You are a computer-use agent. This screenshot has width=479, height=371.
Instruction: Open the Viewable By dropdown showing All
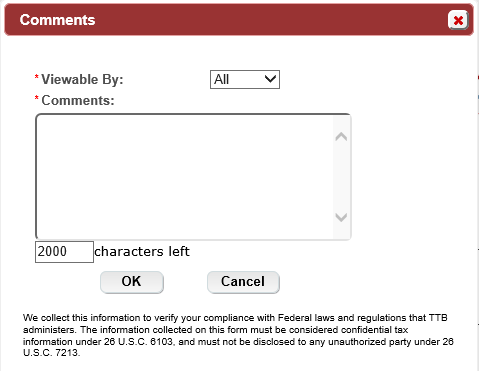245,79
